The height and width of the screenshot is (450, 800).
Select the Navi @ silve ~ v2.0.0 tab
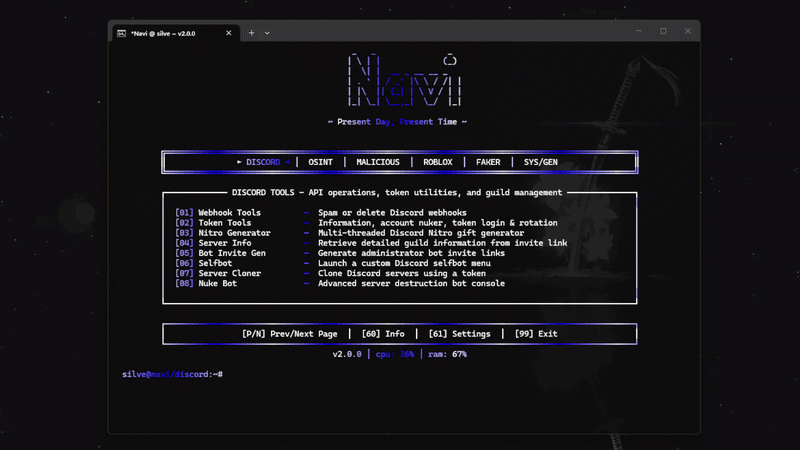(176, 33)
